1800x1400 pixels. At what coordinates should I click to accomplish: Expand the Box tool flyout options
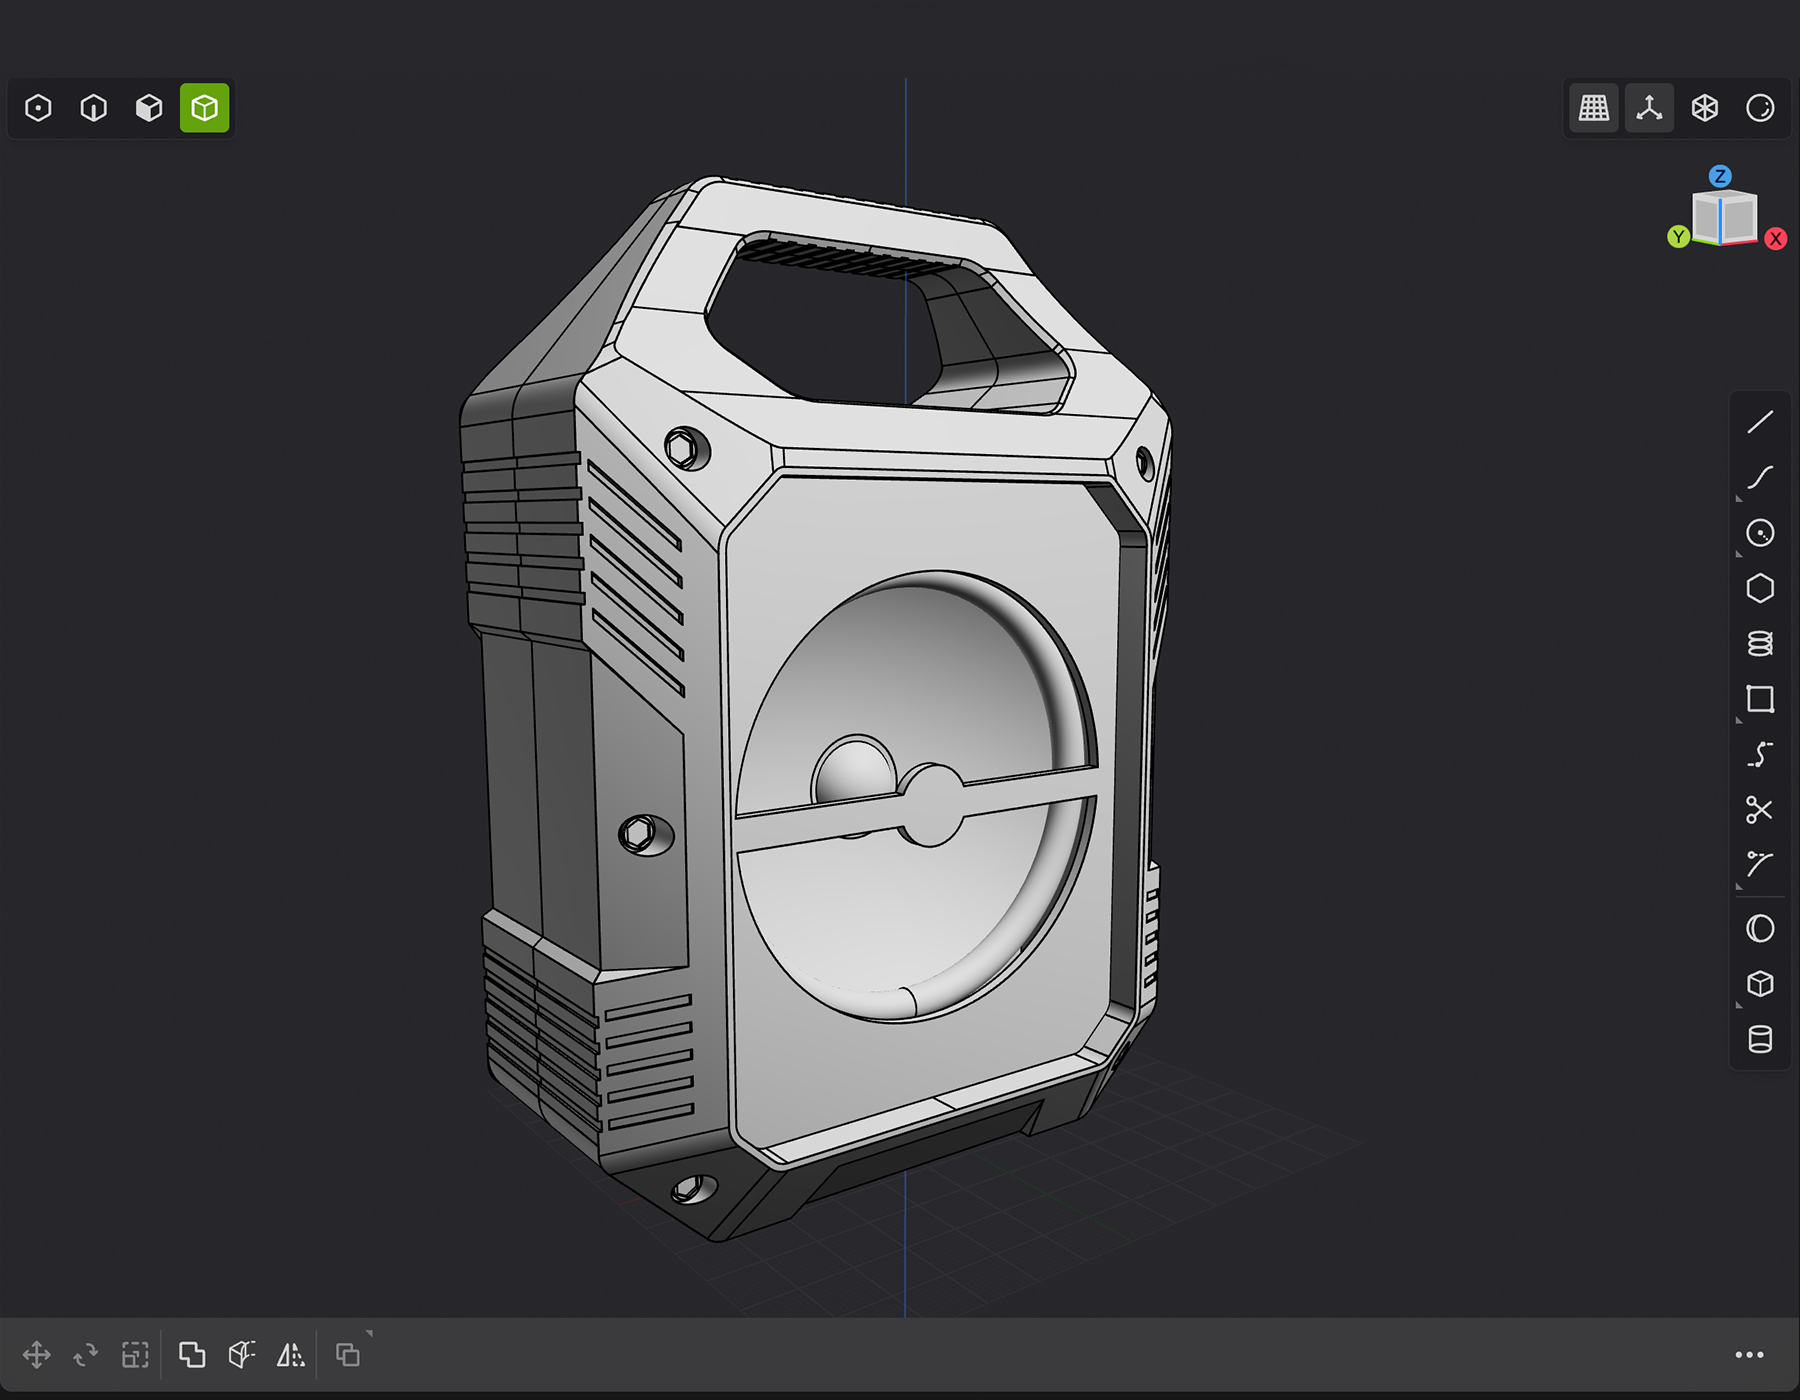click(1740, 1004)
